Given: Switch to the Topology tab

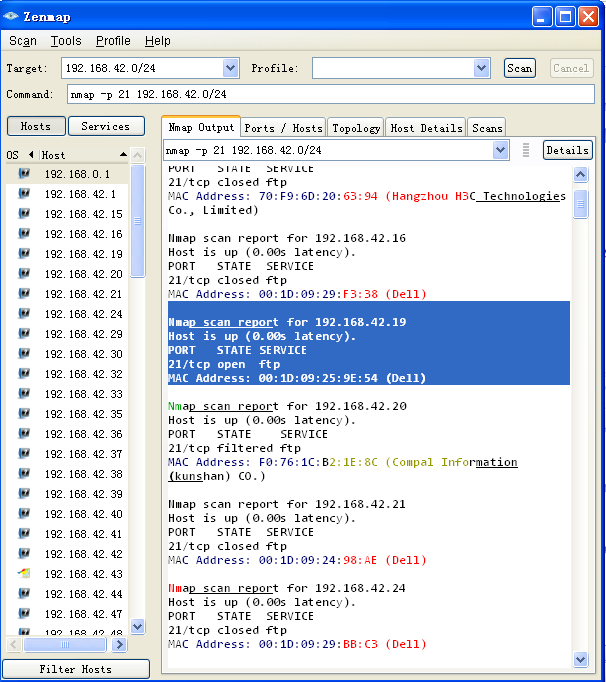Looking at the screenshot, I should pyautogui.click(x=356, y=128).
